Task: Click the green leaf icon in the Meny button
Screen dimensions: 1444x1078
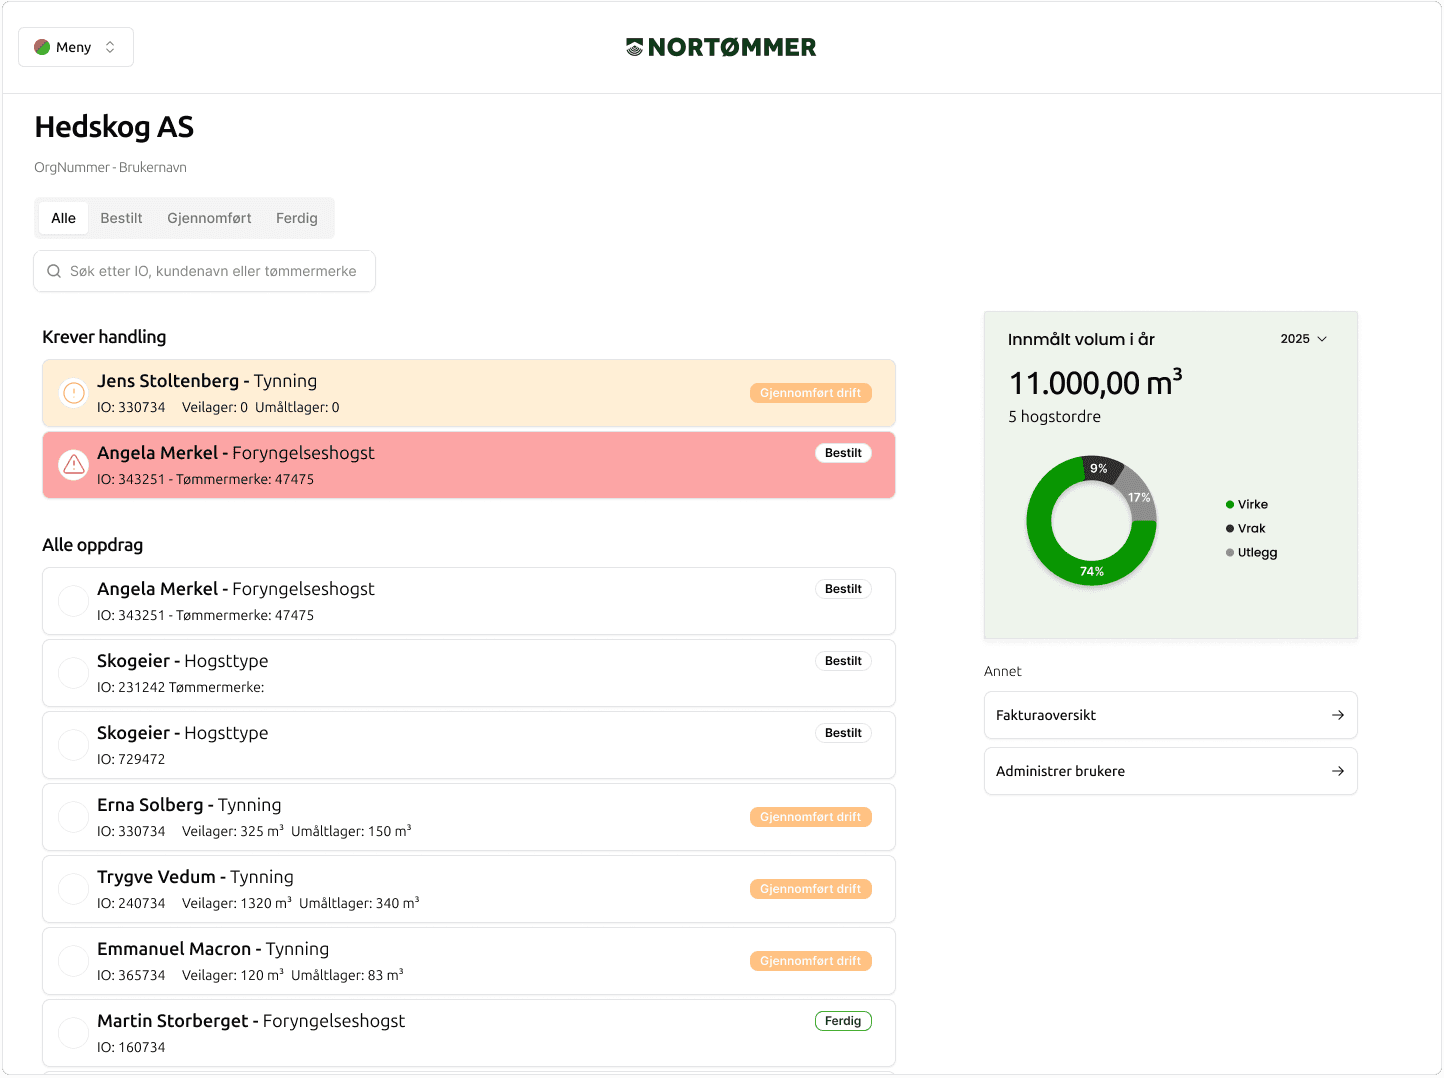Action: point(41,46)
